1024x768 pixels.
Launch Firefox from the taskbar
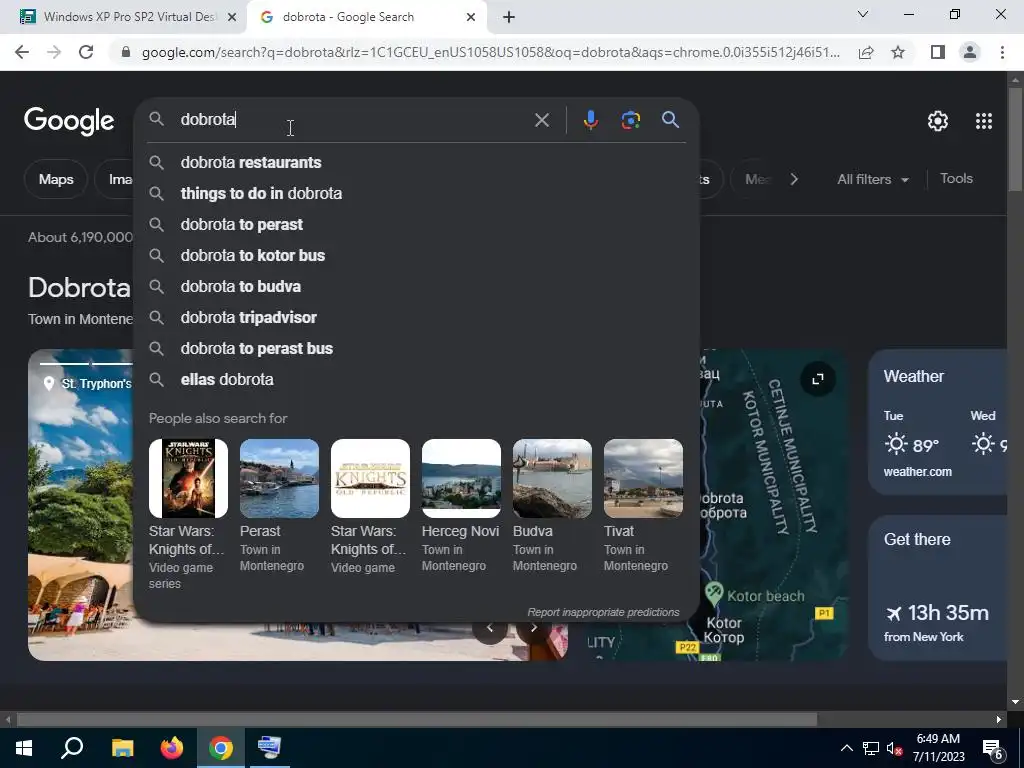click(x=172, y=748)
